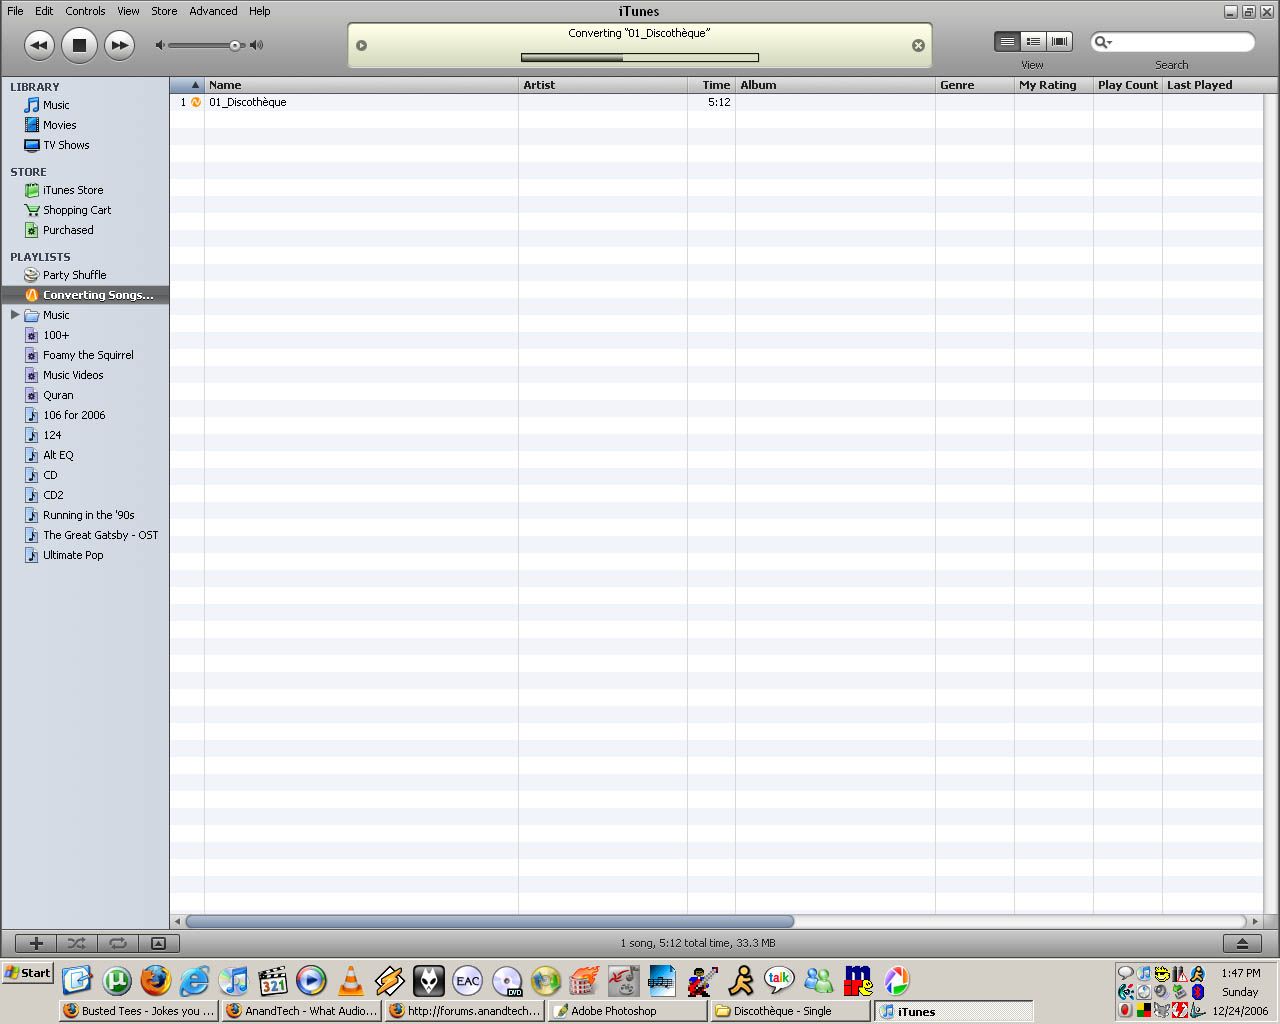Viewport: 1280px width, 1024px height.
Task: Launch EAC from the quick launch bar
Action: pyautogui.click(x=467, y=980)
